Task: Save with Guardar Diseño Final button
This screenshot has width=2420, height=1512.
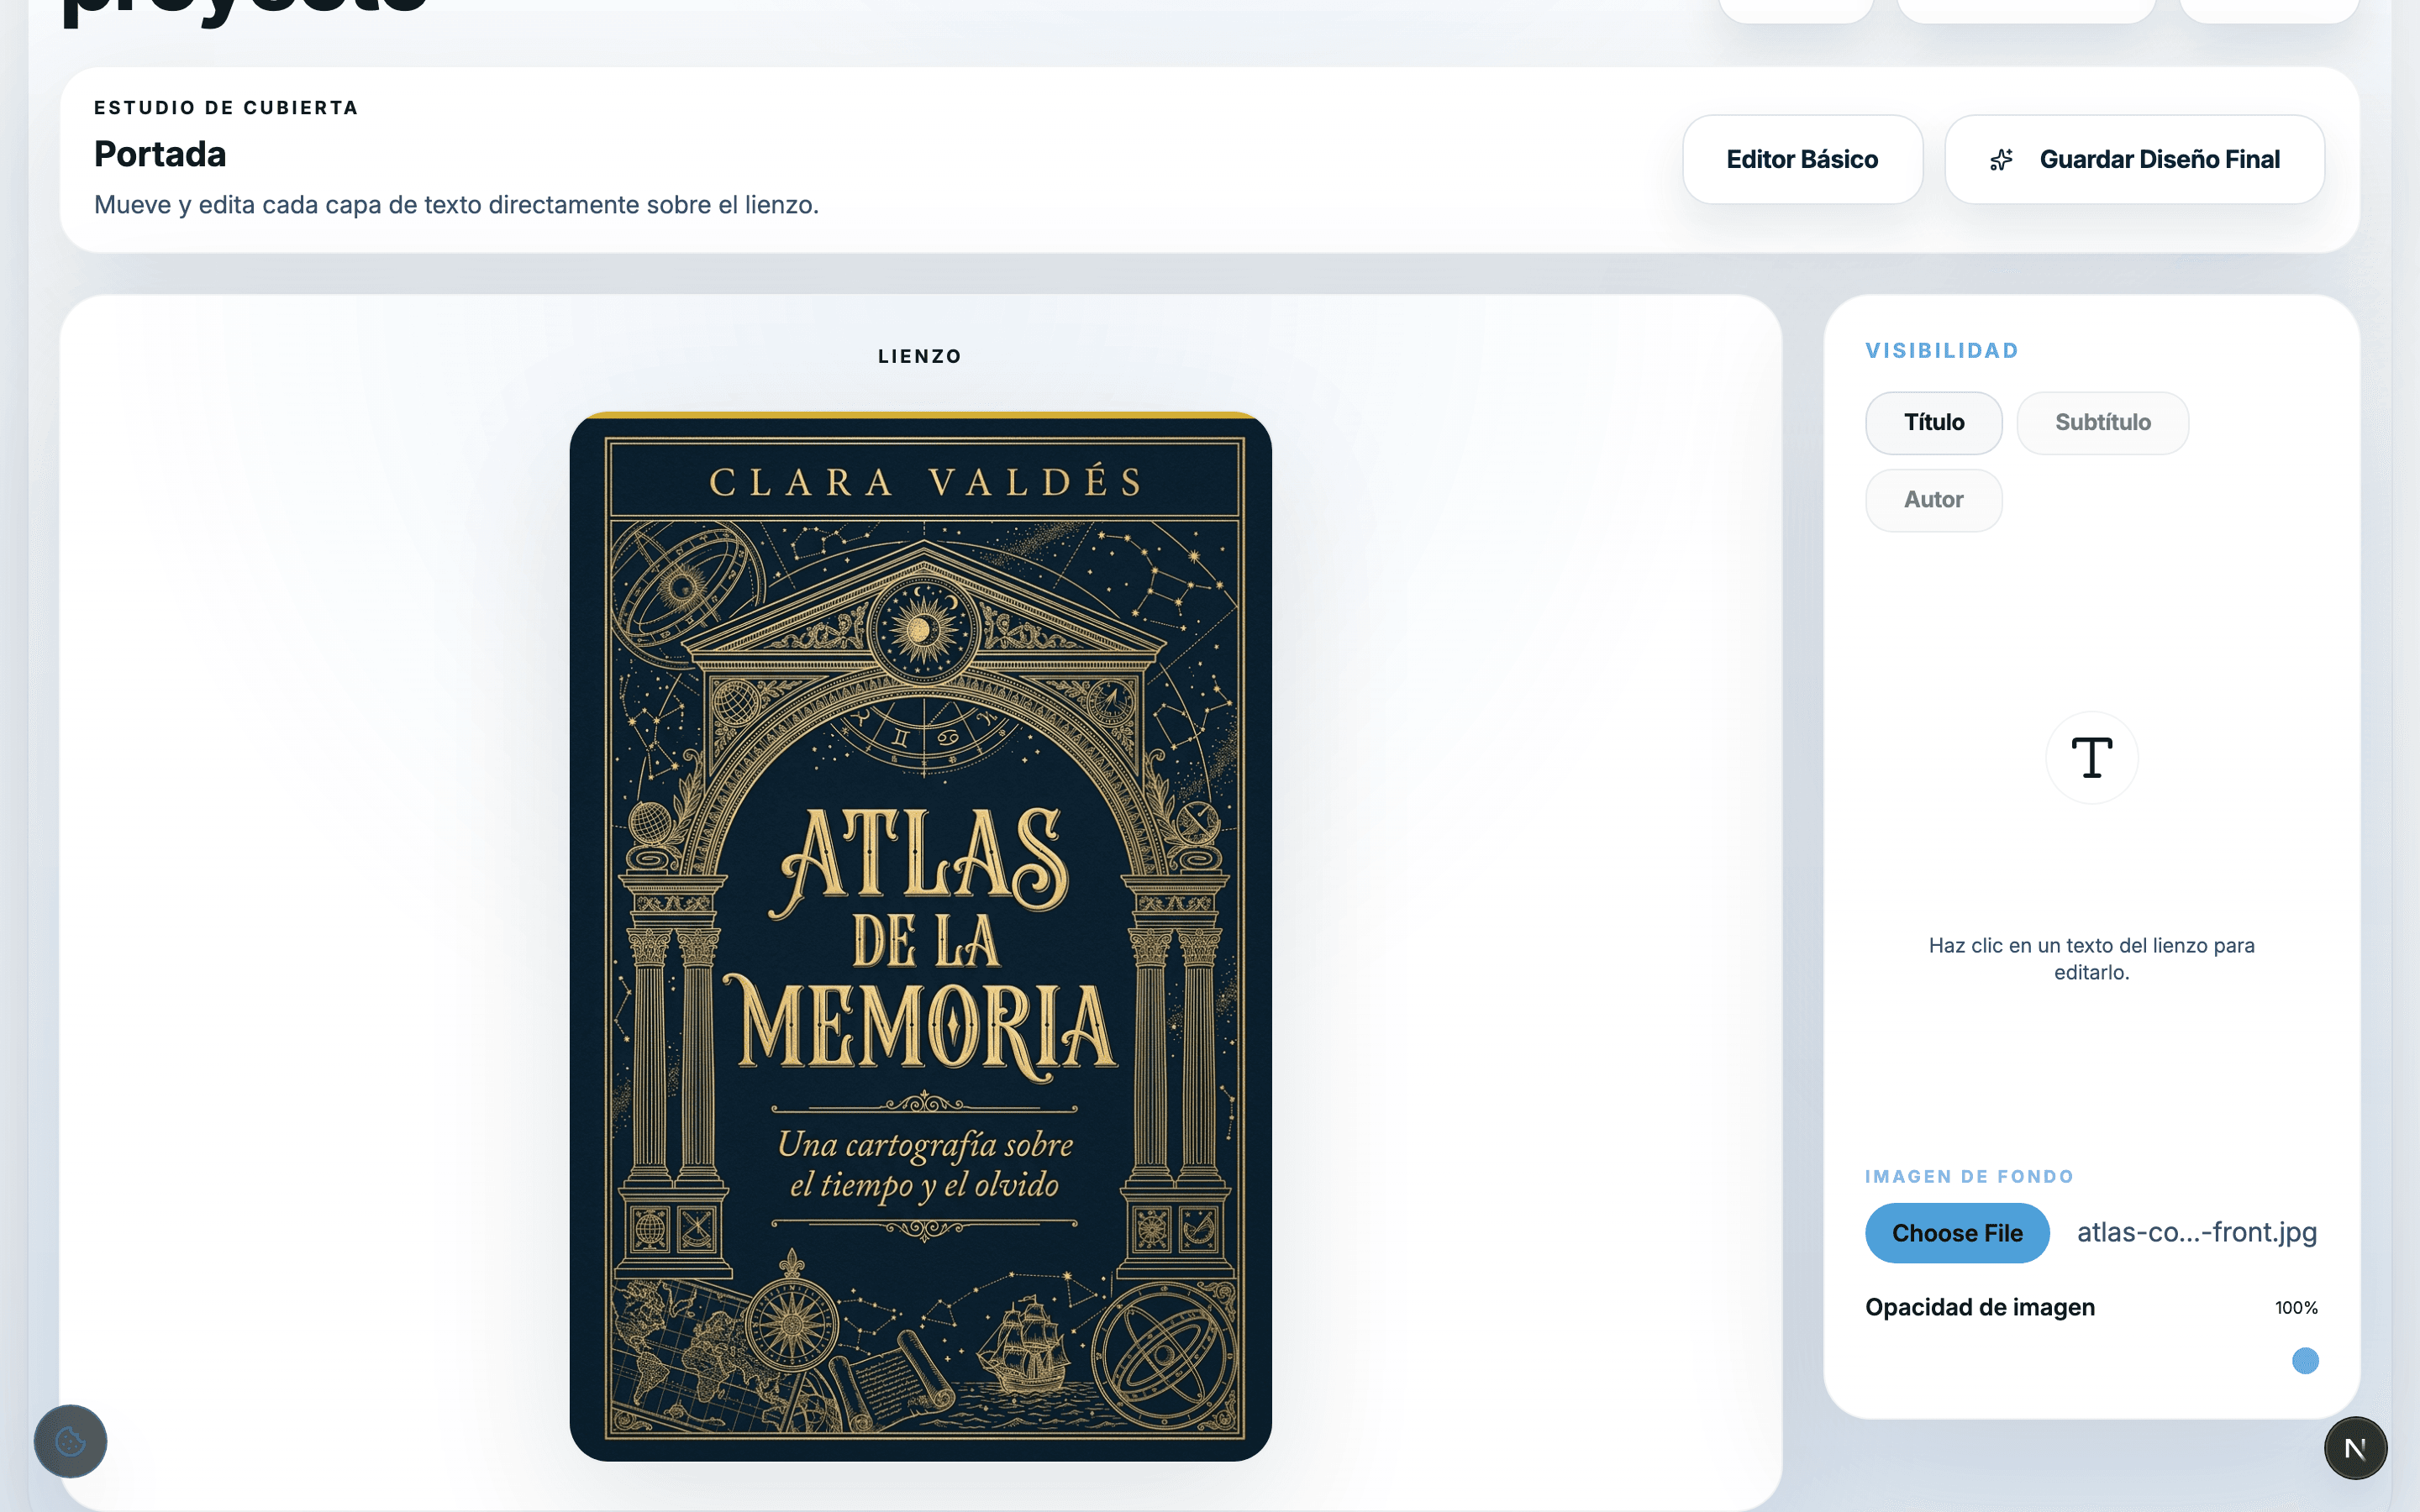Action: (x=2134, y=159)
